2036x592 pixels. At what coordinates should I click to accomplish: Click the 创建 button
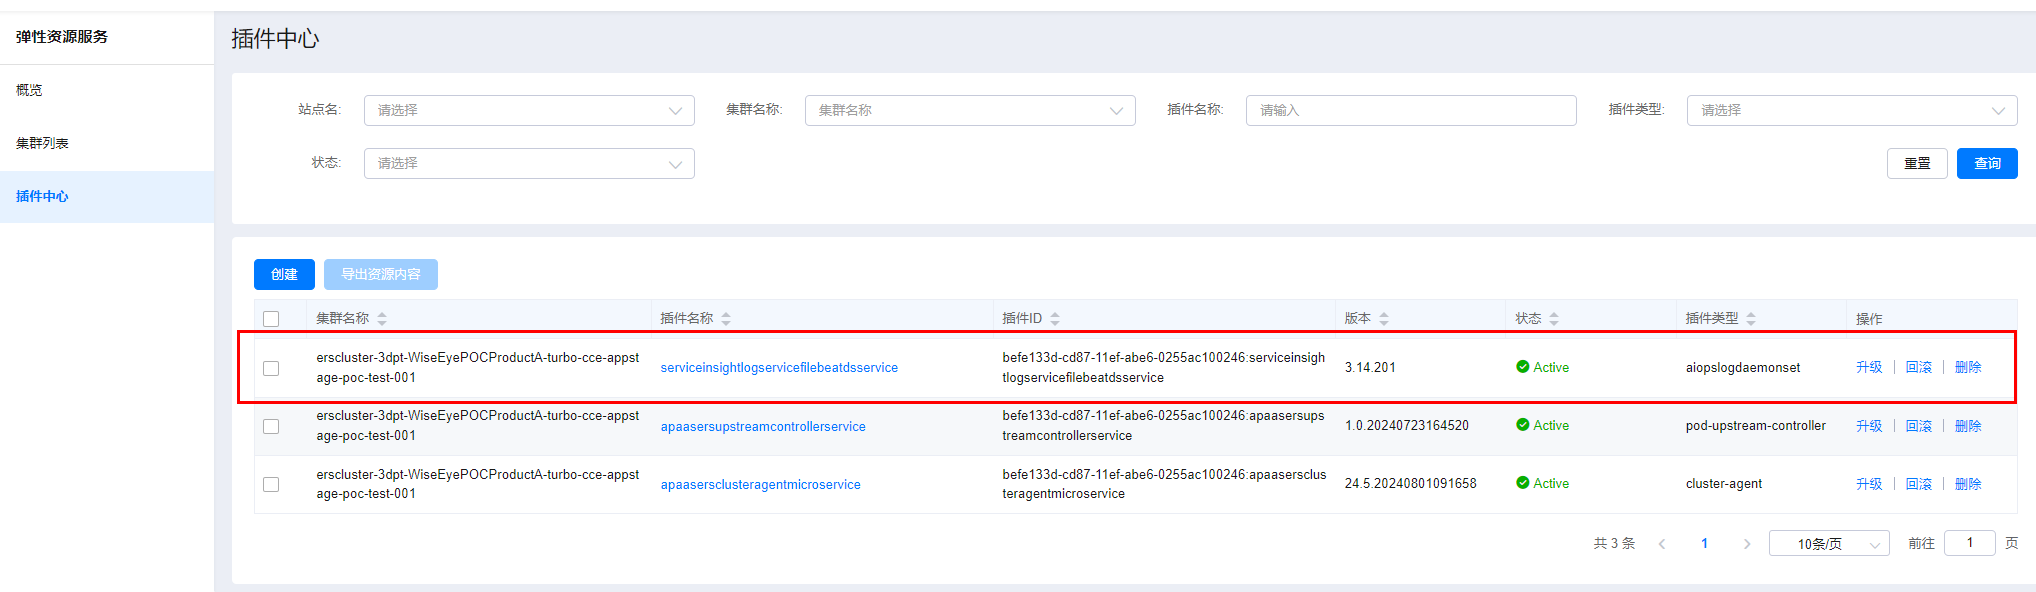coord(284,274)
